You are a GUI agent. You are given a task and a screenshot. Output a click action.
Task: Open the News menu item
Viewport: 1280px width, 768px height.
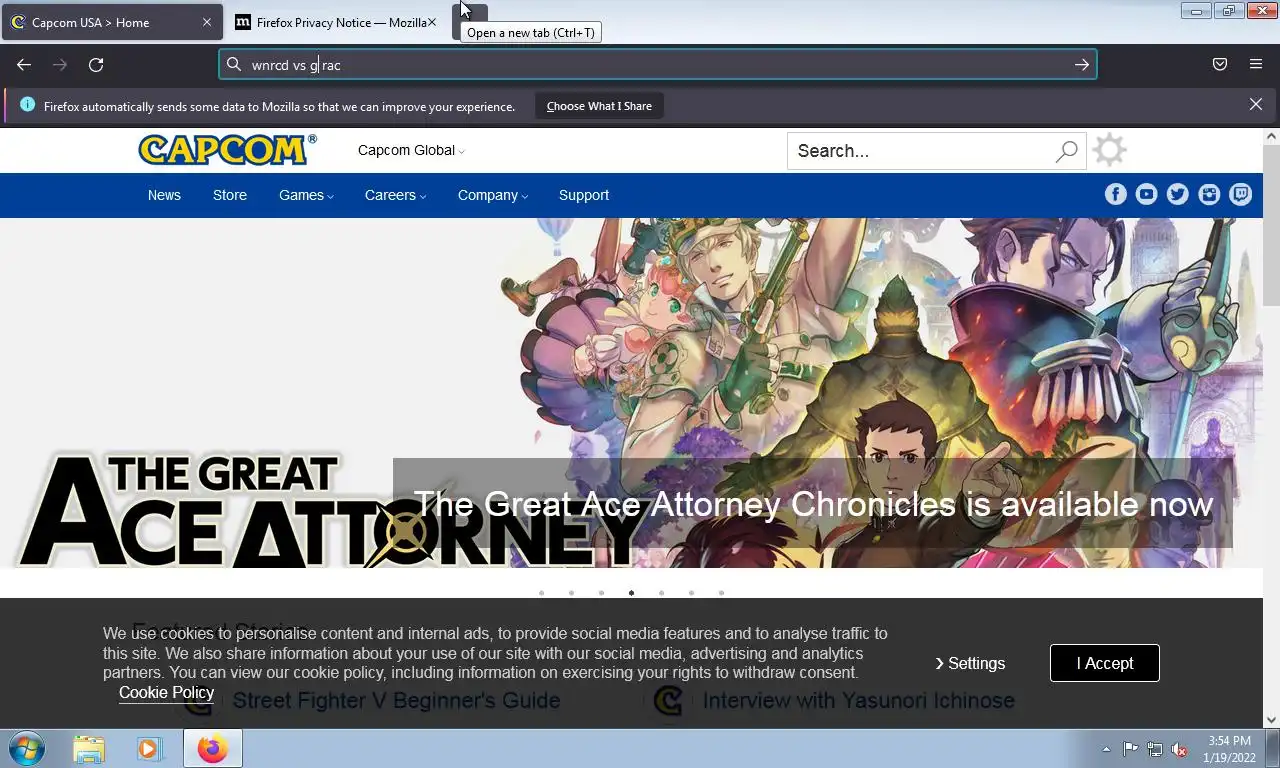(x=164, y=195)
